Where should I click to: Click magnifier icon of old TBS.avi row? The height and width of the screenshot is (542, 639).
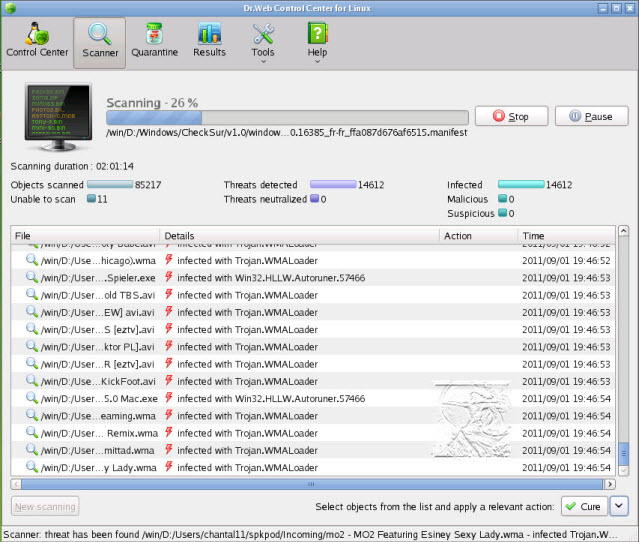(31, 294)
